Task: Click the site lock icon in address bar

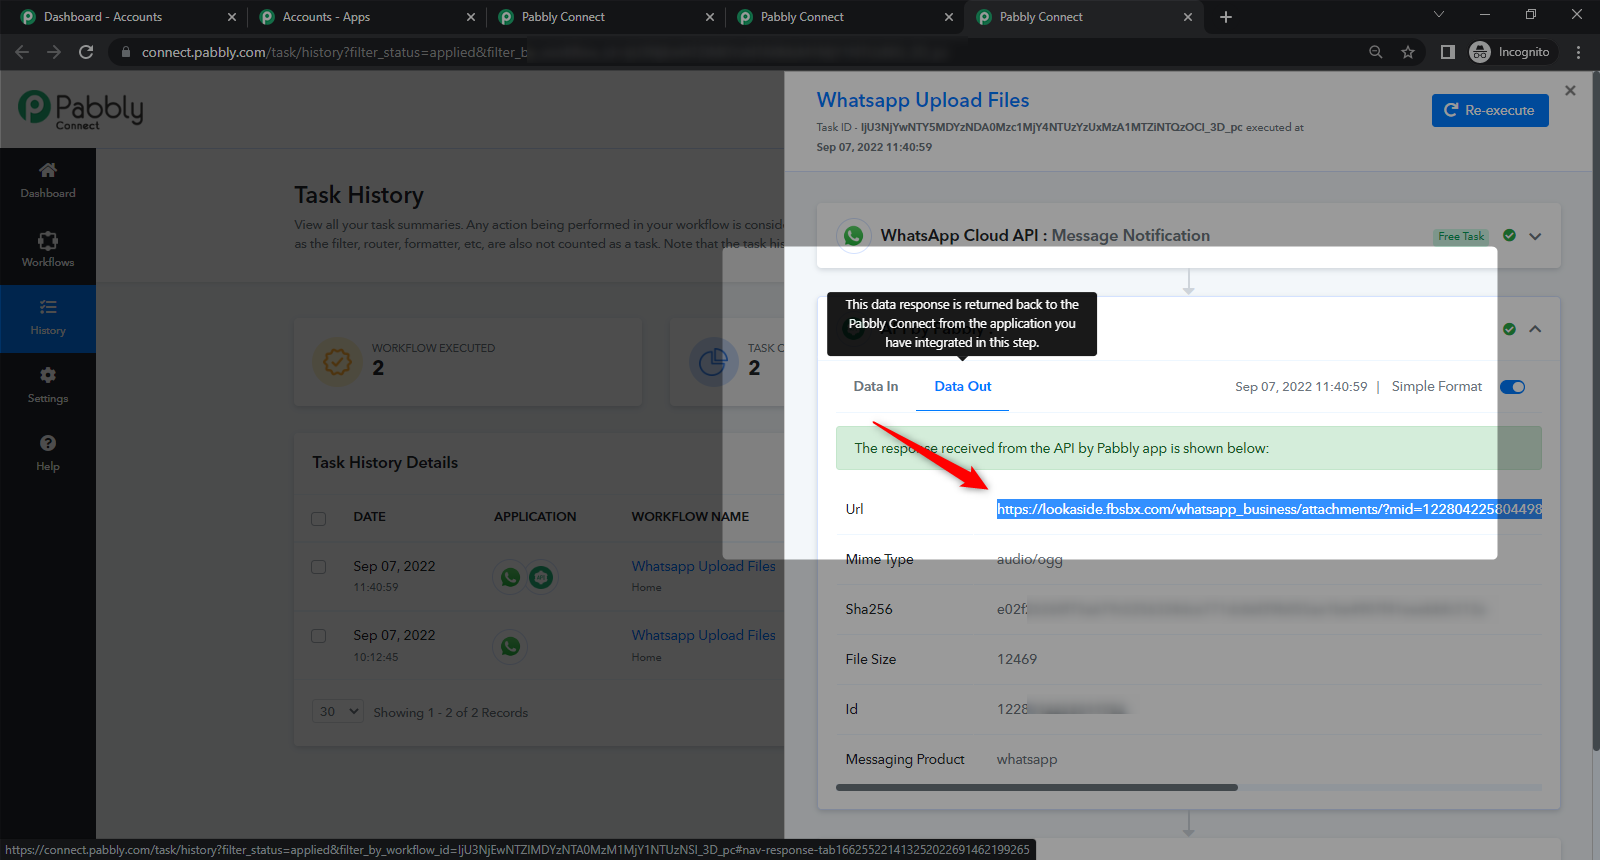Action: tap(126, 52)
